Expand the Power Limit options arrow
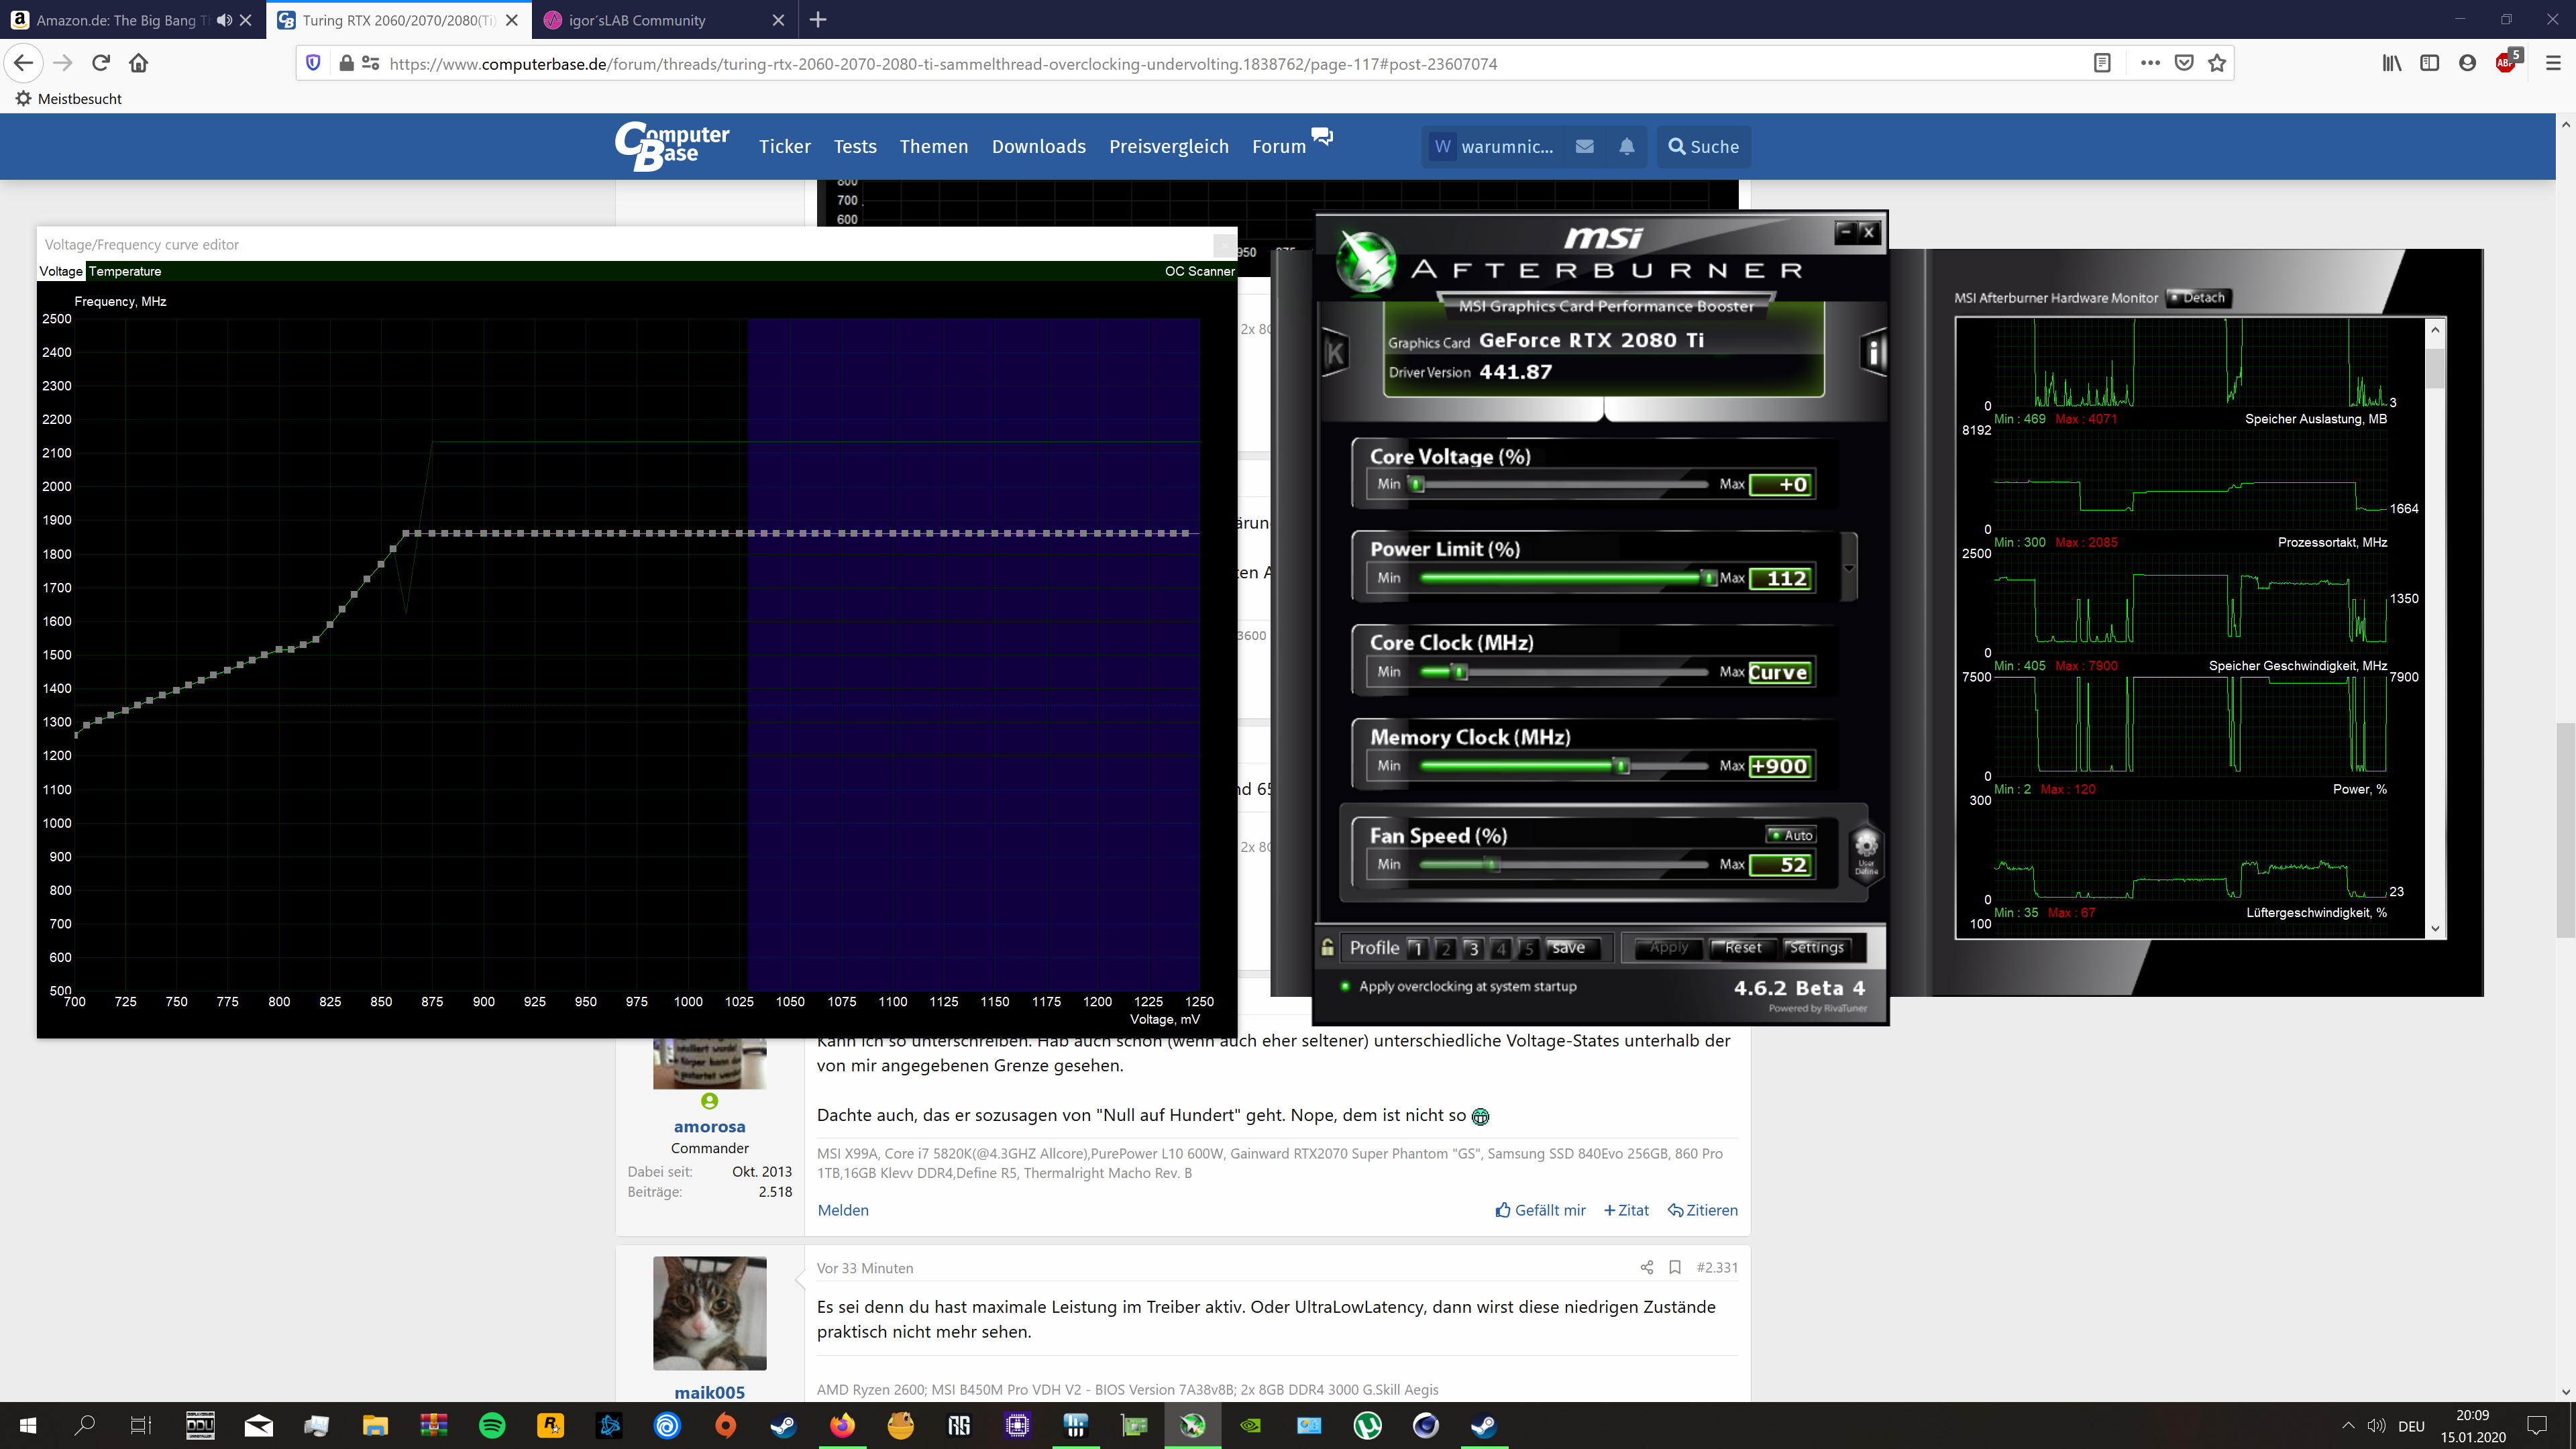The width and height of the screenshot is (2576, 1449). 1849,568
